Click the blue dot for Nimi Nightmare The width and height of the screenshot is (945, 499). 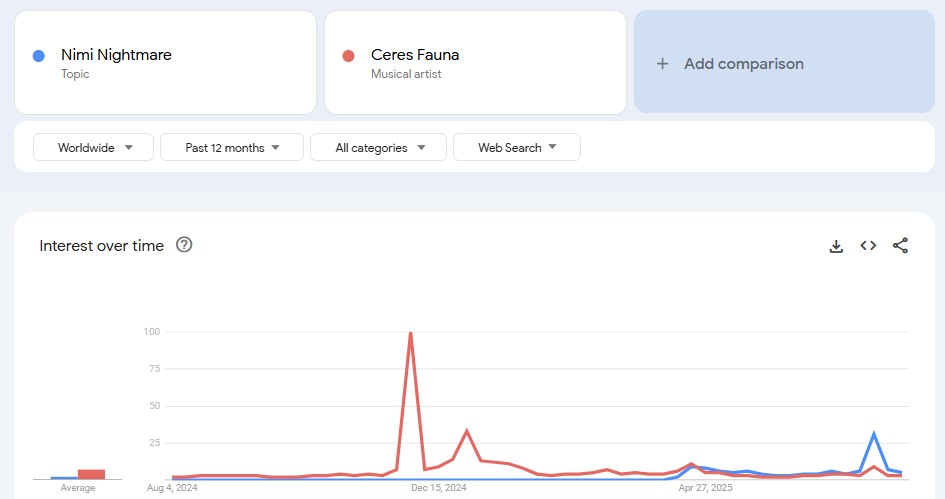click(x=39, y=56)
